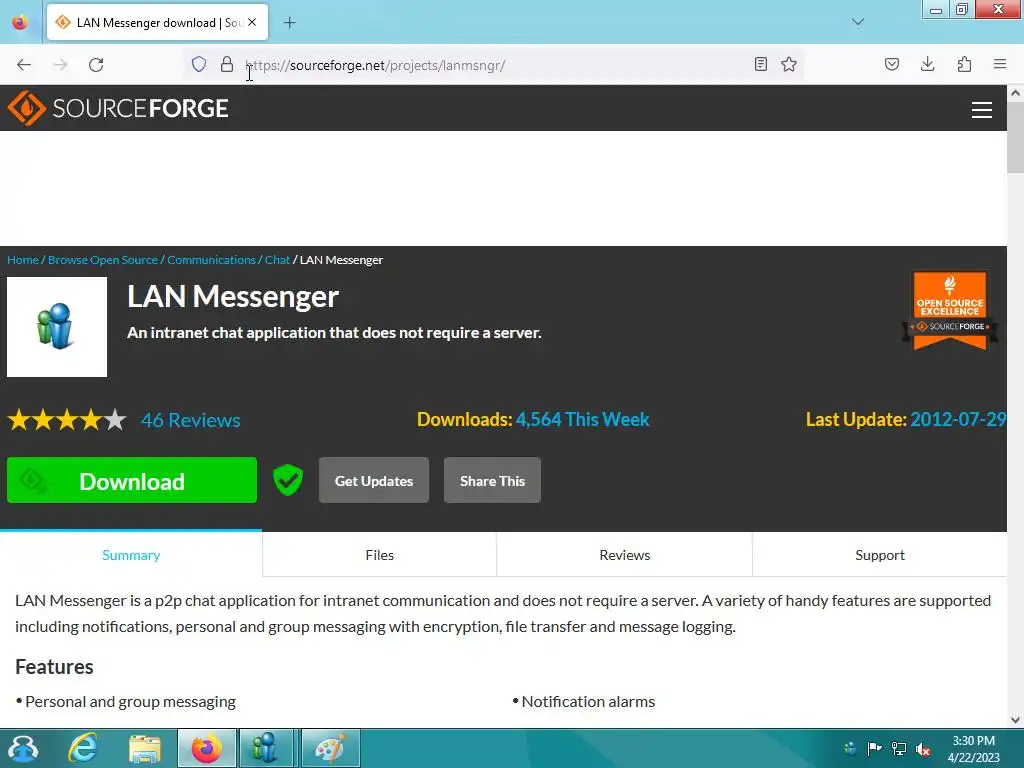This screenshot has width=1024, height=768.
Task: Toggle reader view in the address bar
Action: tap(761, 64)
